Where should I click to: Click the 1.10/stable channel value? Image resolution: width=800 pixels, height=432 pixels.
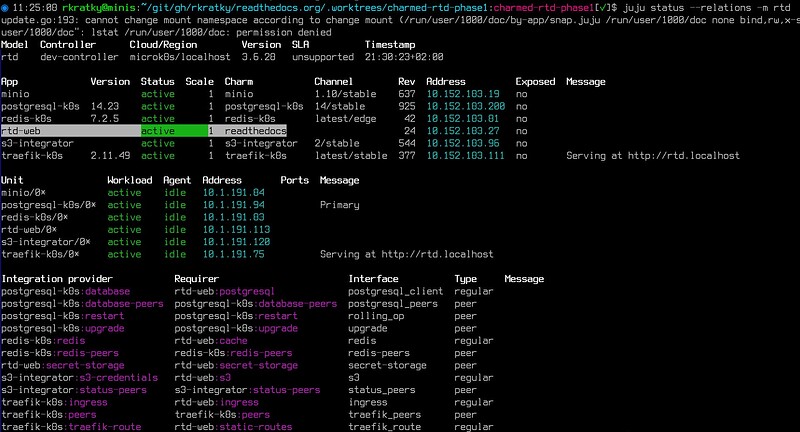345,94
